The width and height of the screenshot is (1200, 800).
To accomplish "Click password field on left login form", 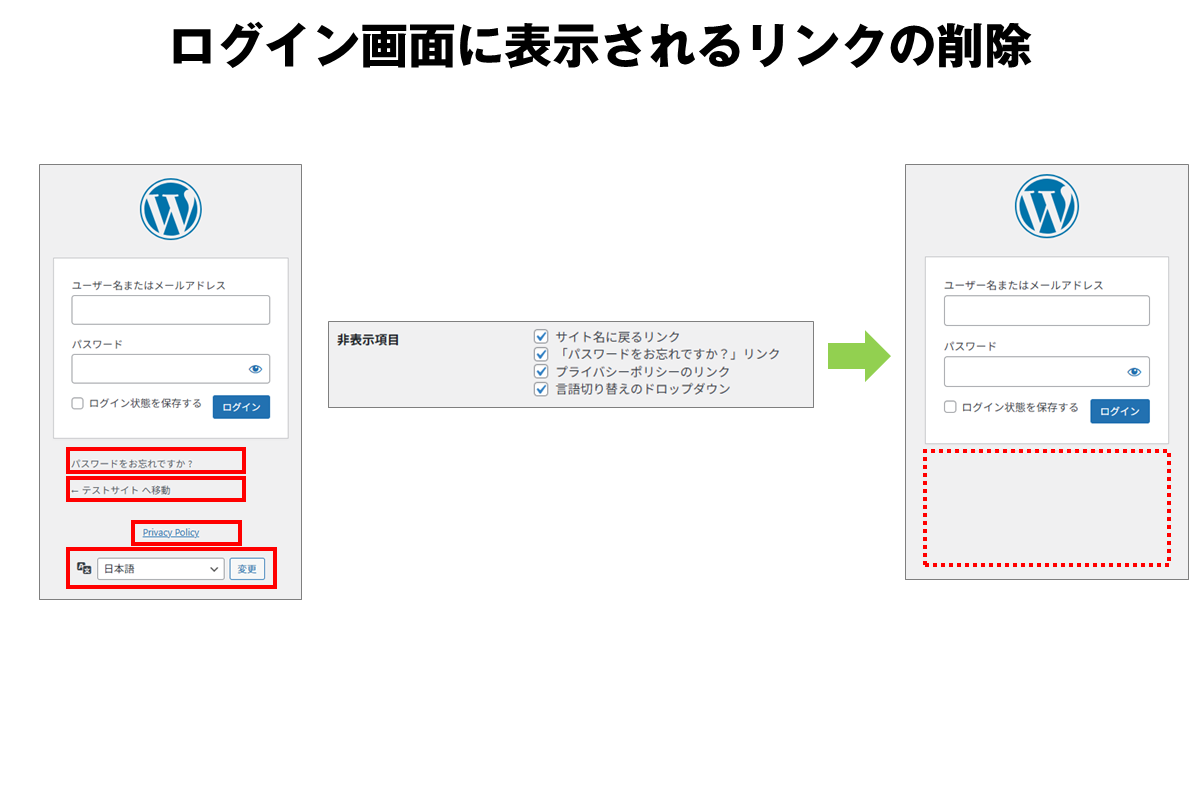I will (x=171, y=369).
